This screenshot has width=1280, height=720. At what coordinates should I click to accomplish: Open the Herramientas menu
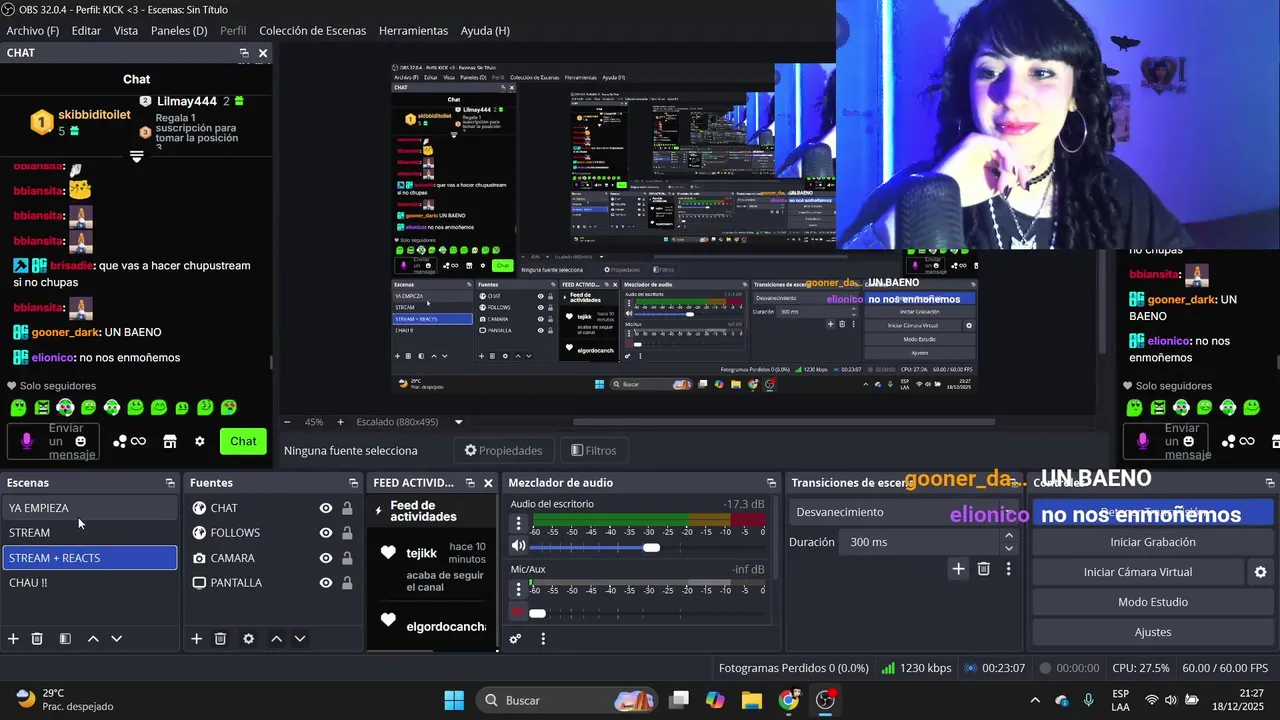413,31
